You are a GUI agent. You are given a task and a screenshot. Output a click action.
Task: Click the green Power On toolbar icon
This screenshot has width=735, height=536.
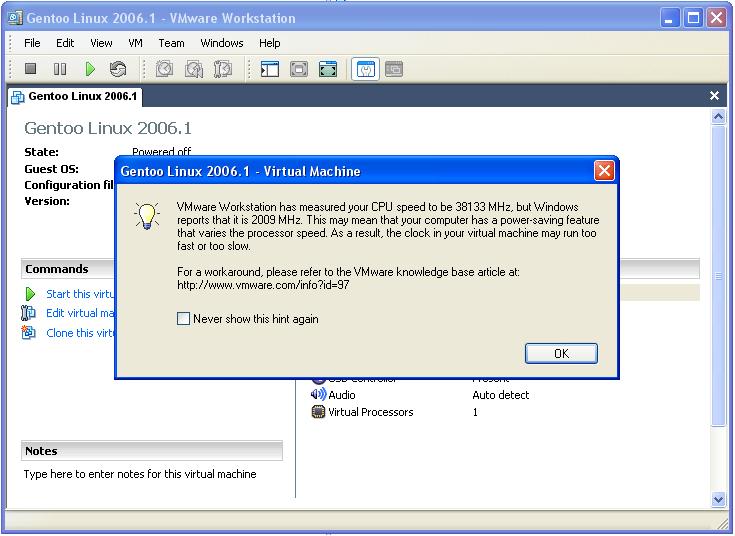coord(90,69)
